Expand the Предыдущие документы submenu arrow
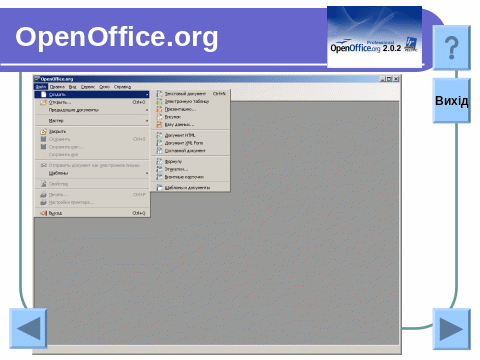 point(147,110)
